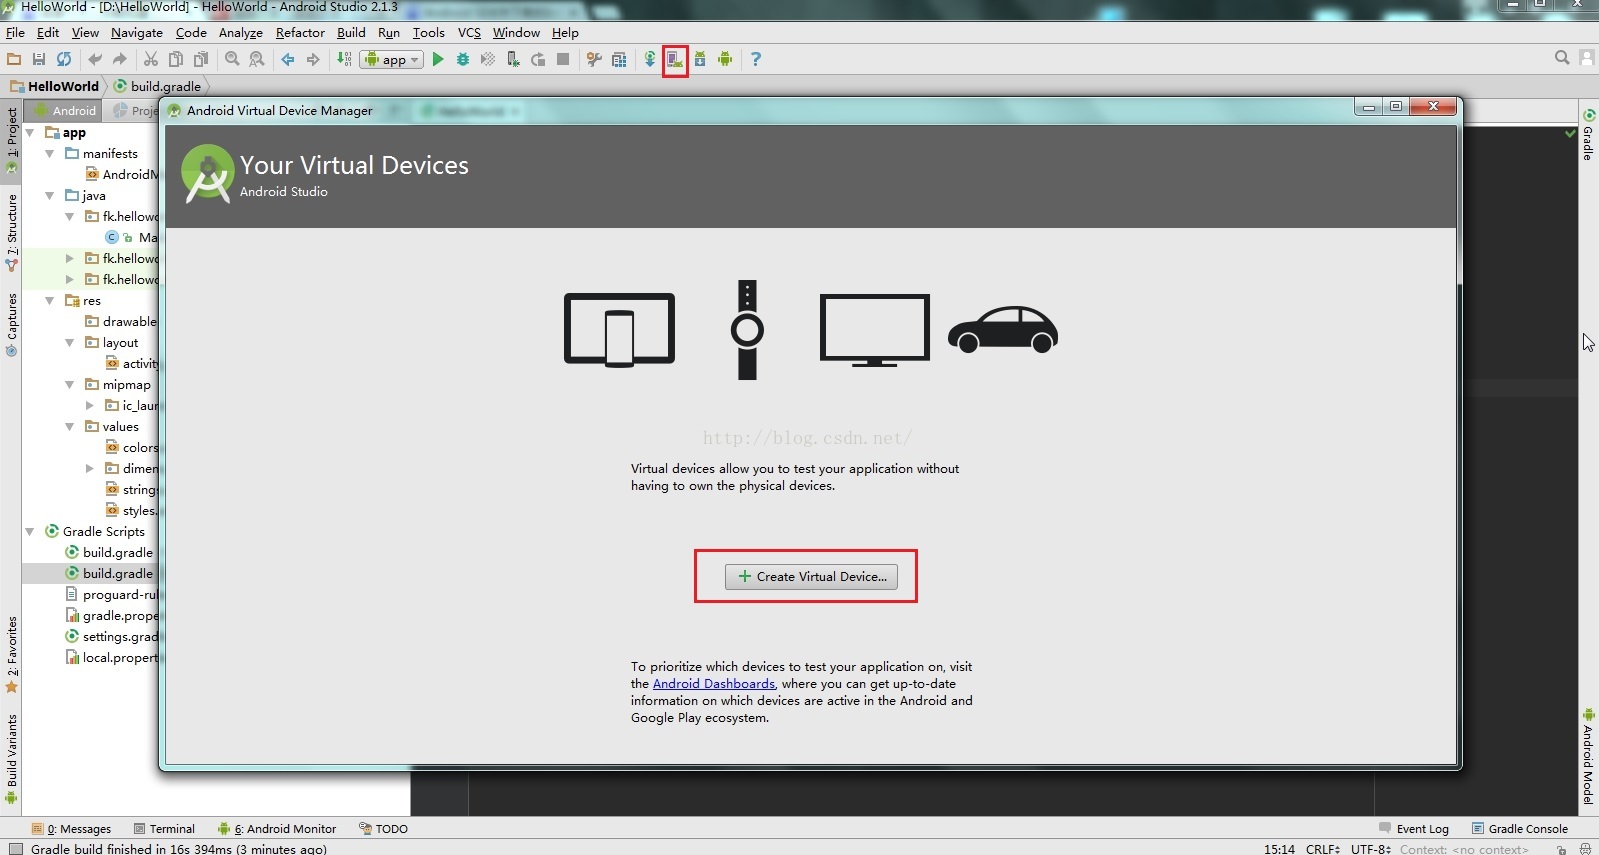Open the Navigate menu
1599x855 pixels.
(136, 32)
